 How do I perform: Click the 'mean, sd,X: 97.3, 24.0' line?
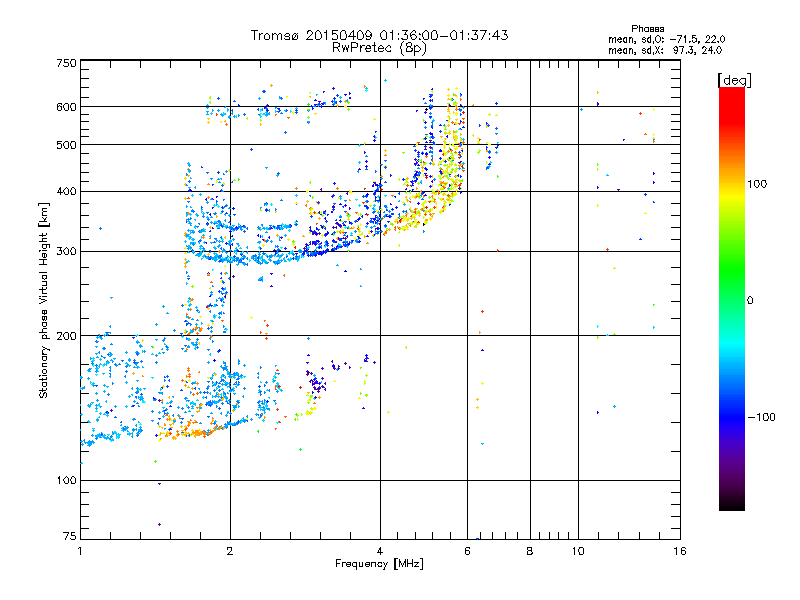[665, 50]
